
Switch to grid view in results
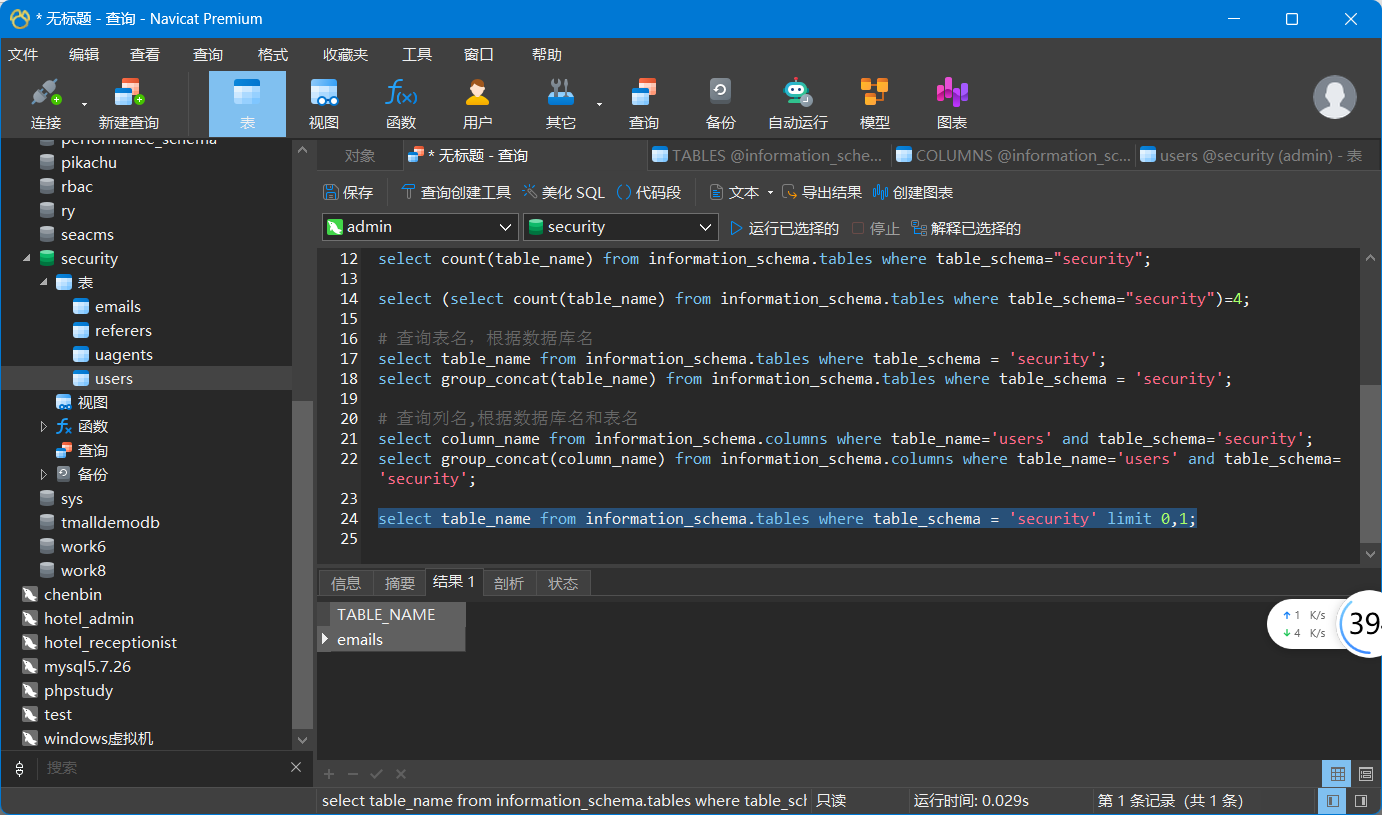coord(1336,773)
